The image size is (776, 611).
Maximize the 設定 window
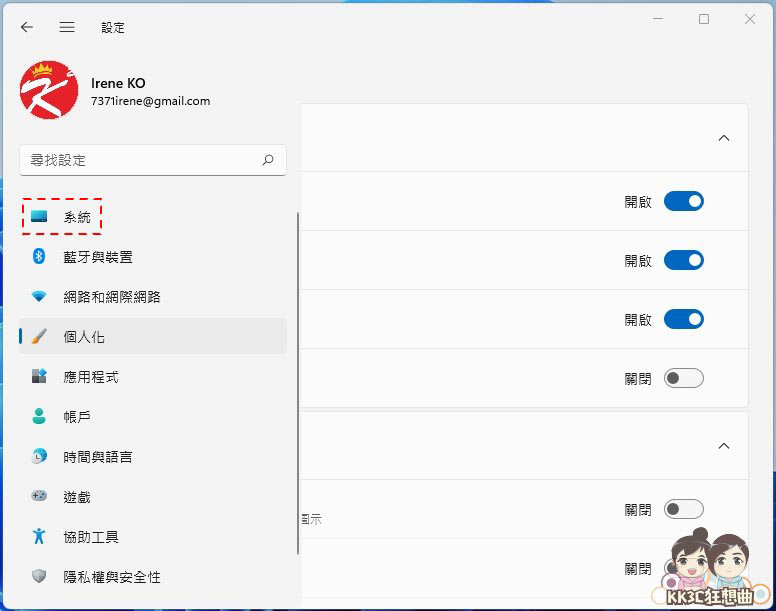704,19
